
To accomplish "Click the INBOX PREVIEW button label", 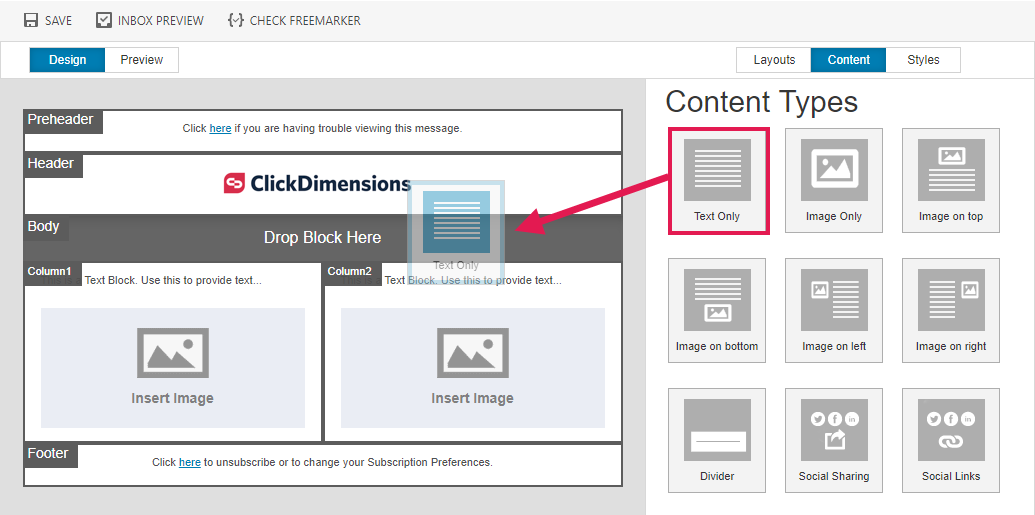I will [x=161, y=20].
